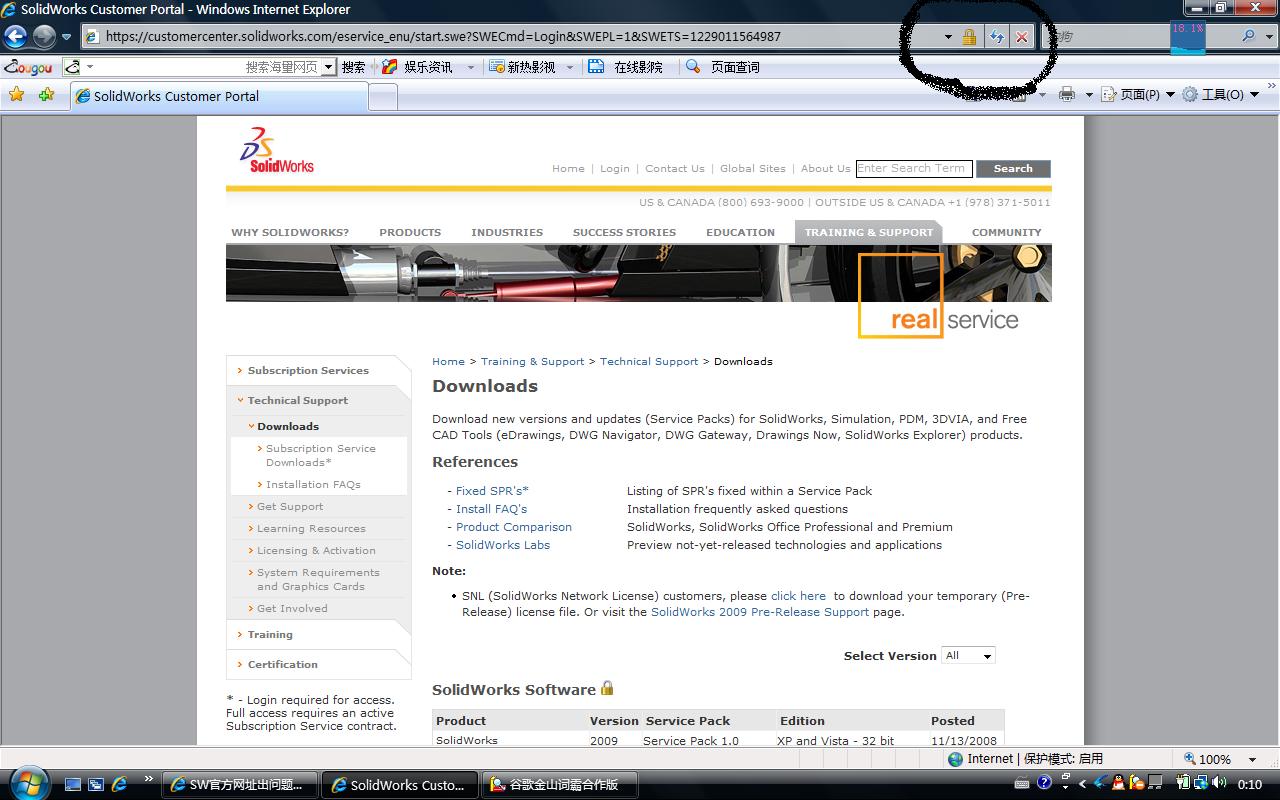
Task: Stop page loading with the red X
Action: click(1021, 37)
